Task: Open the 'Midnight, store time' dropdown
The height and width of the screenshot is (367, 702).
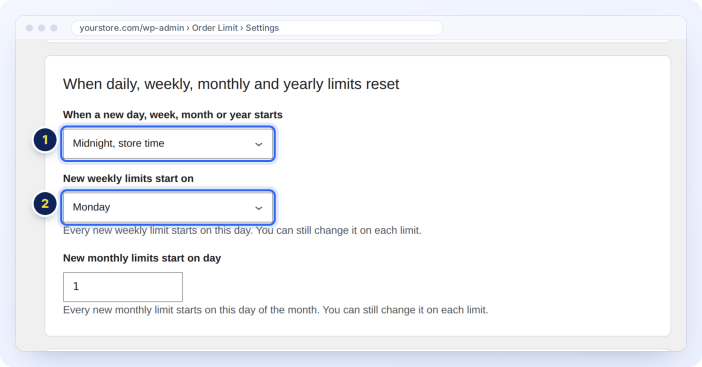Action: click(x=168, y=144)
